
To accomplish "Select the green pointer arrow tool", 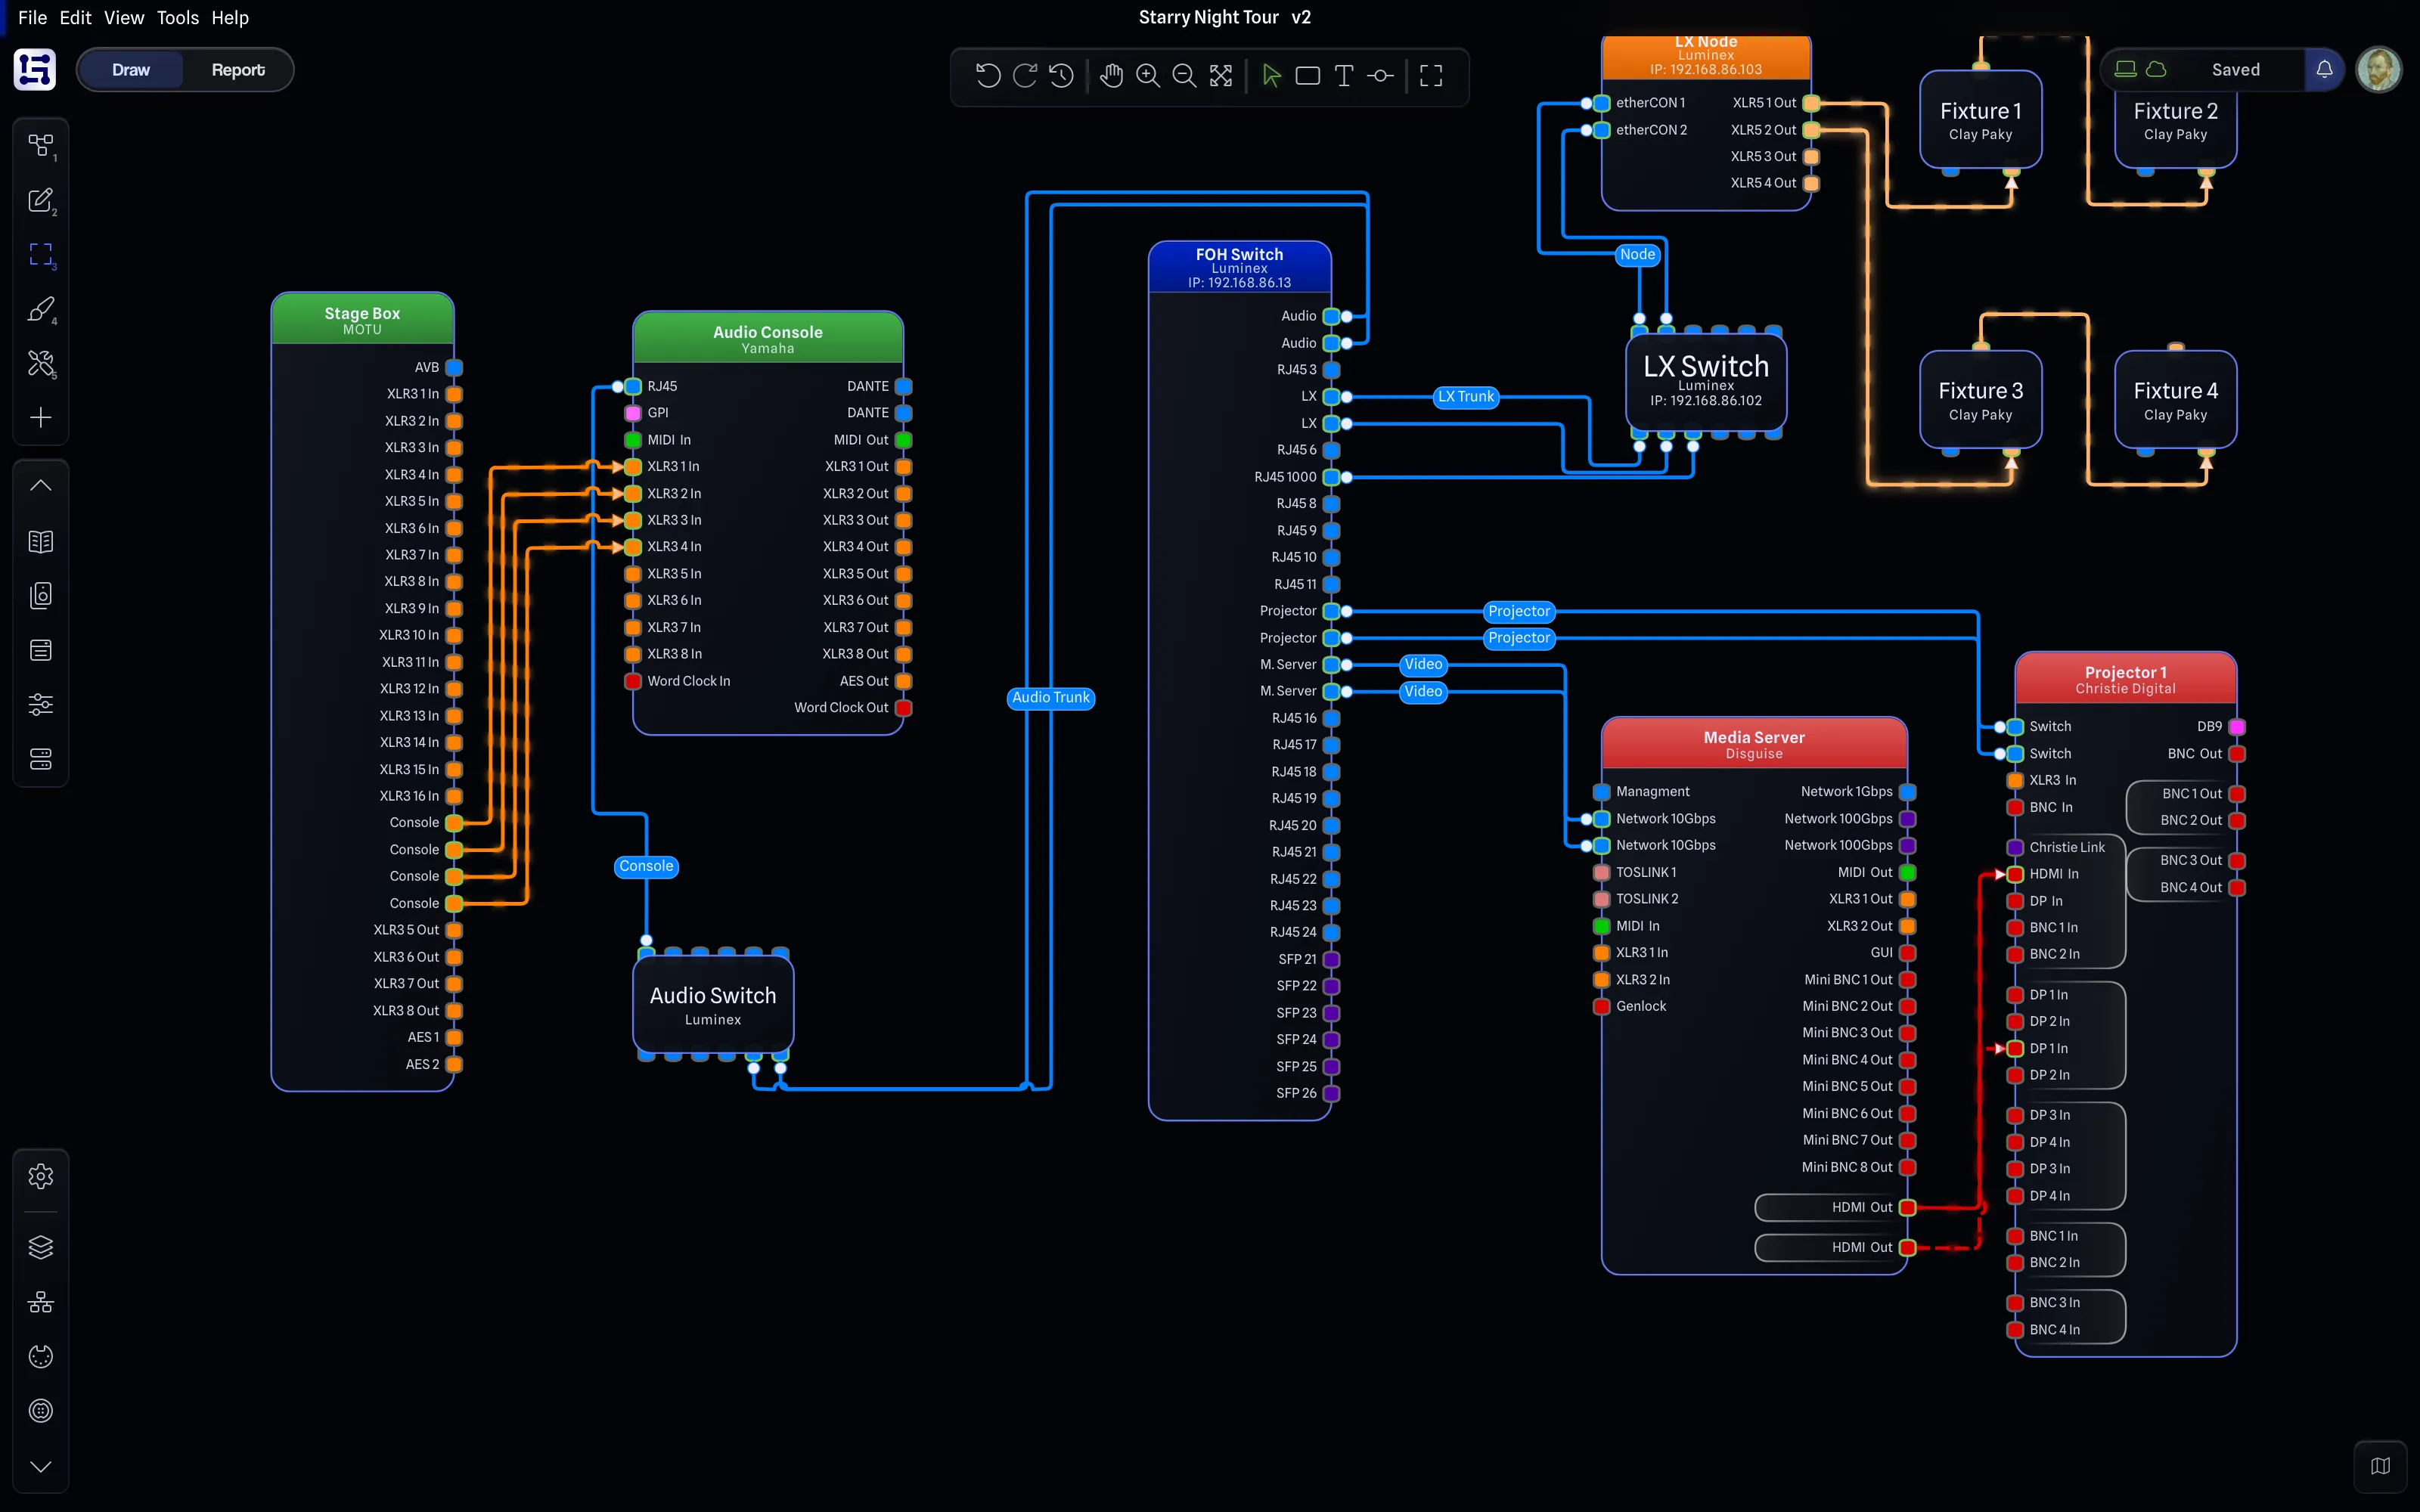I will pos(1271,76).
